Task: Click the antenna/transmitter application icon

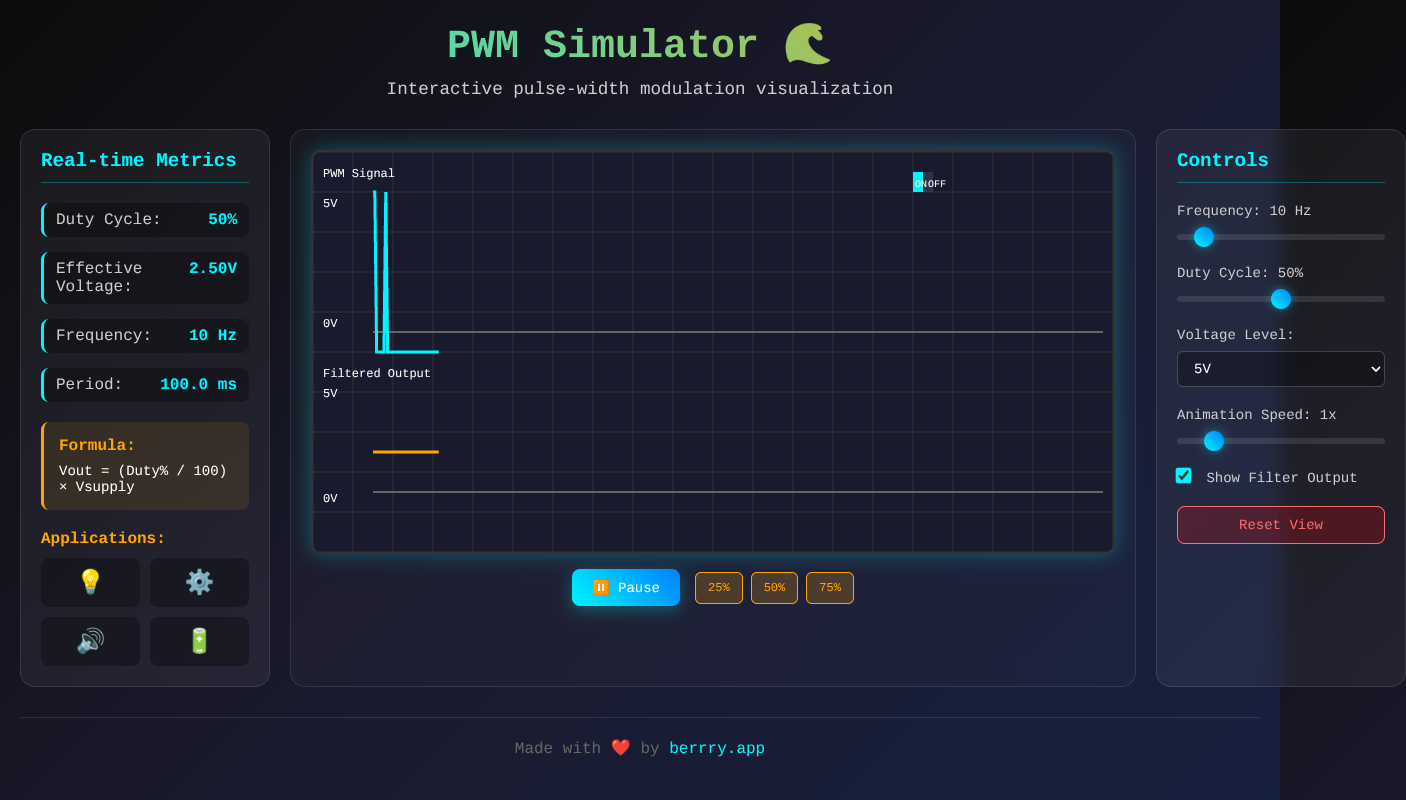Action: (90, 641)
